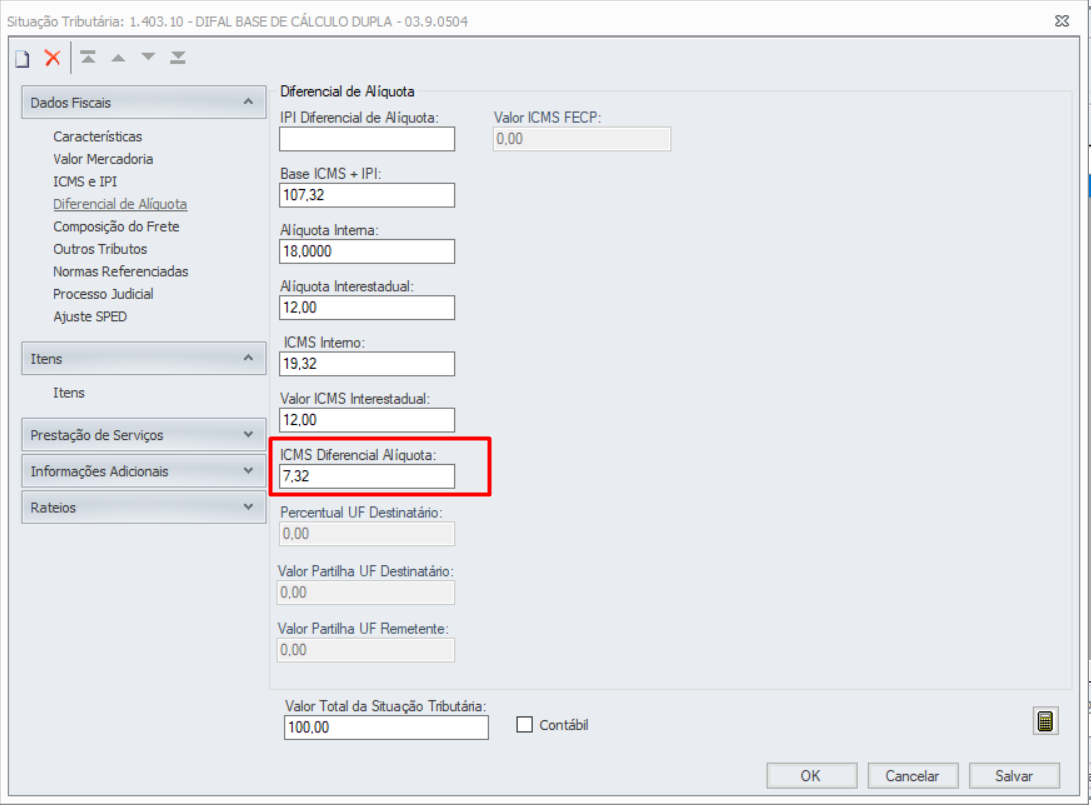Toggle the Contábil checkbox
Viewport: 1091px width, 807px height.
525,725
